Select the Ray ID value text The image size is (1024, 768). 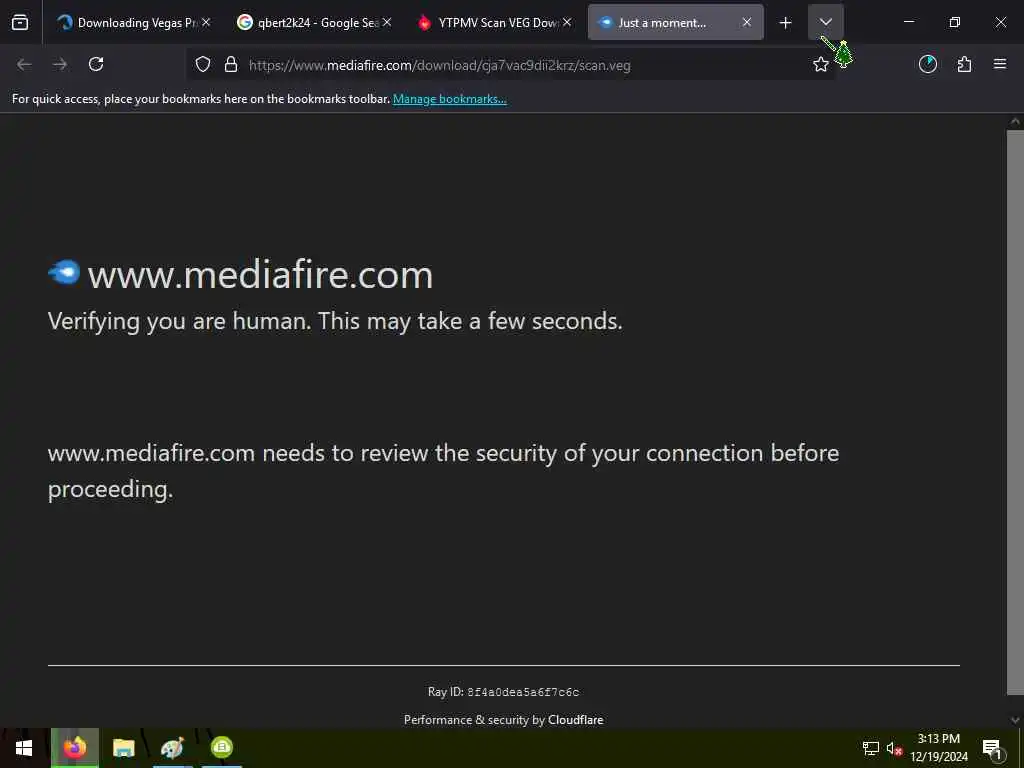tap(522, 692)
